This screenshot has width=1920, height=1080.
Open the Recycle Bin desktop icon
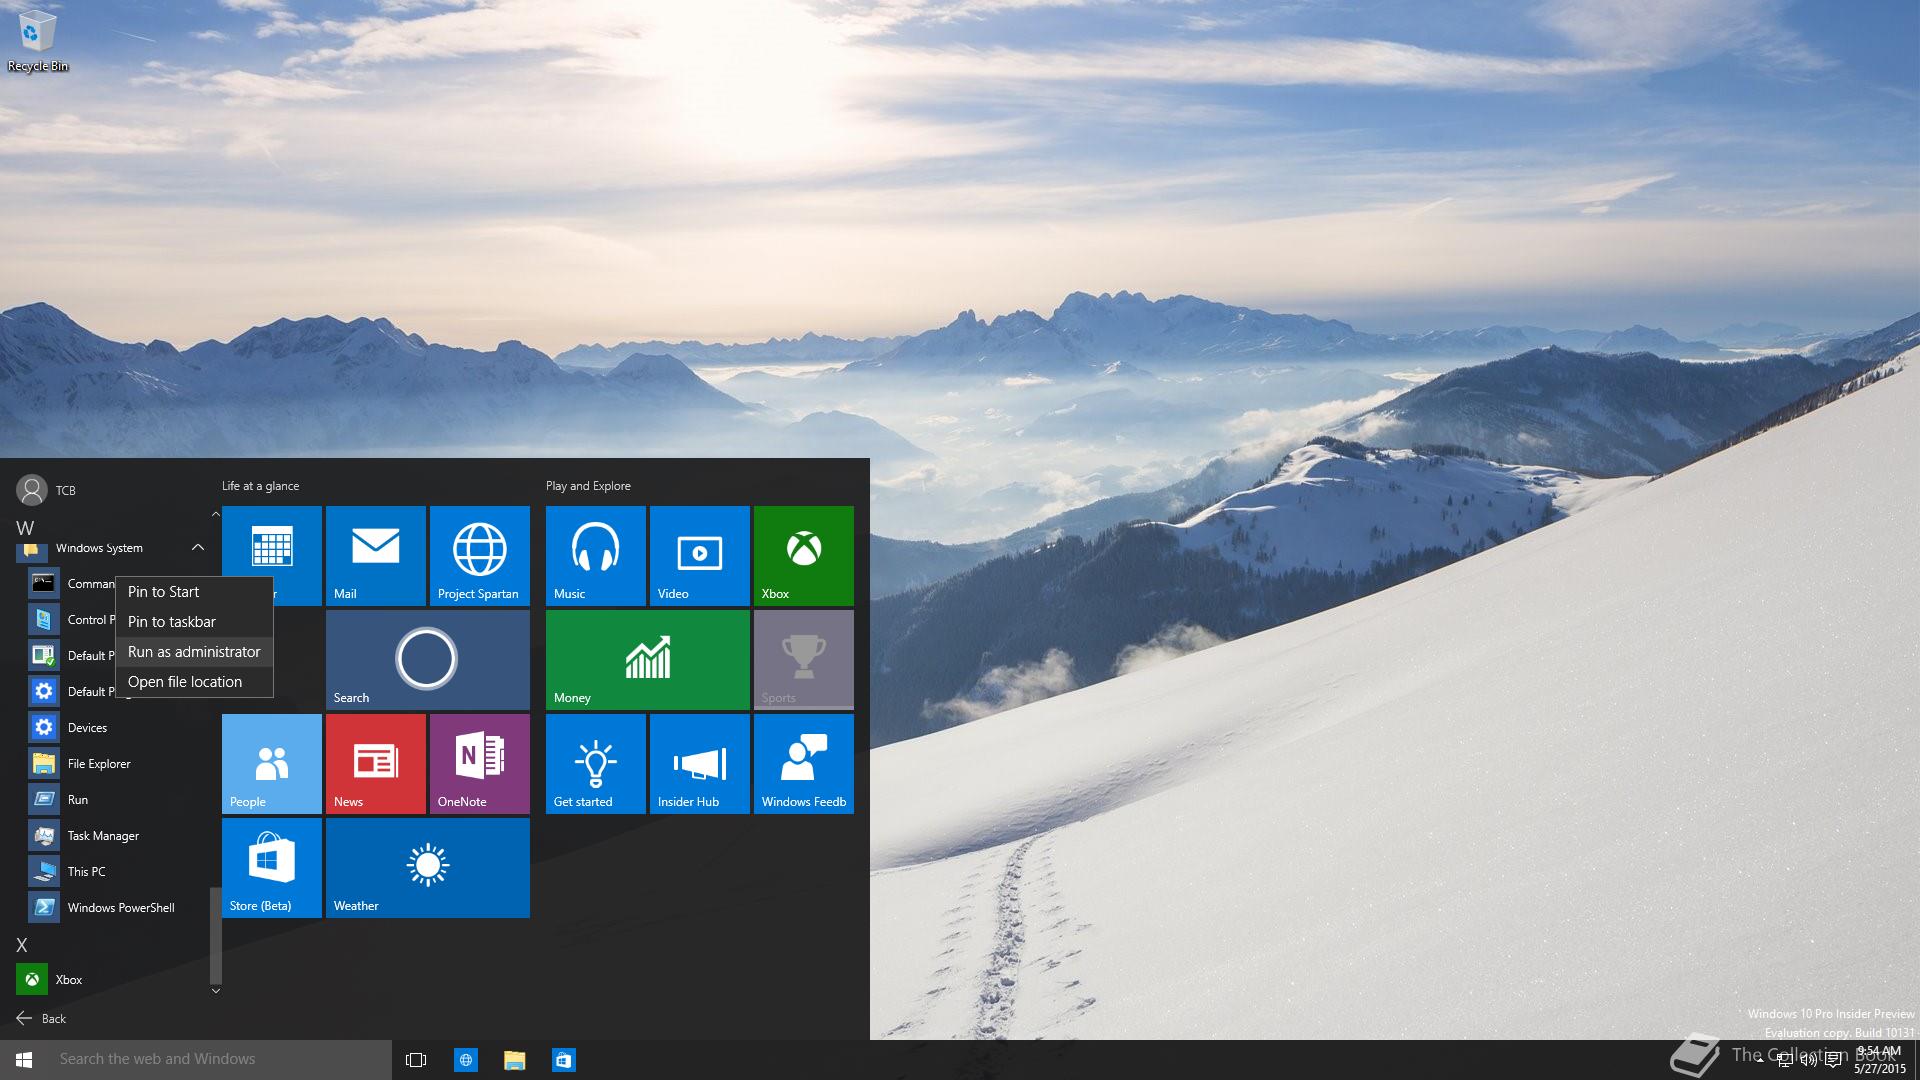(x=38, y=42)
